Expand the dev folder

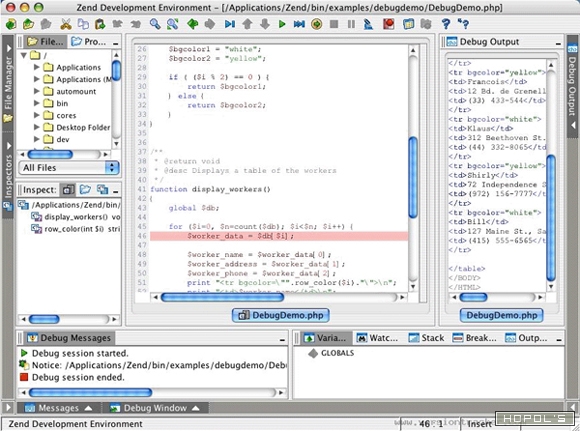pyautogui.click(x=37, y=139)
